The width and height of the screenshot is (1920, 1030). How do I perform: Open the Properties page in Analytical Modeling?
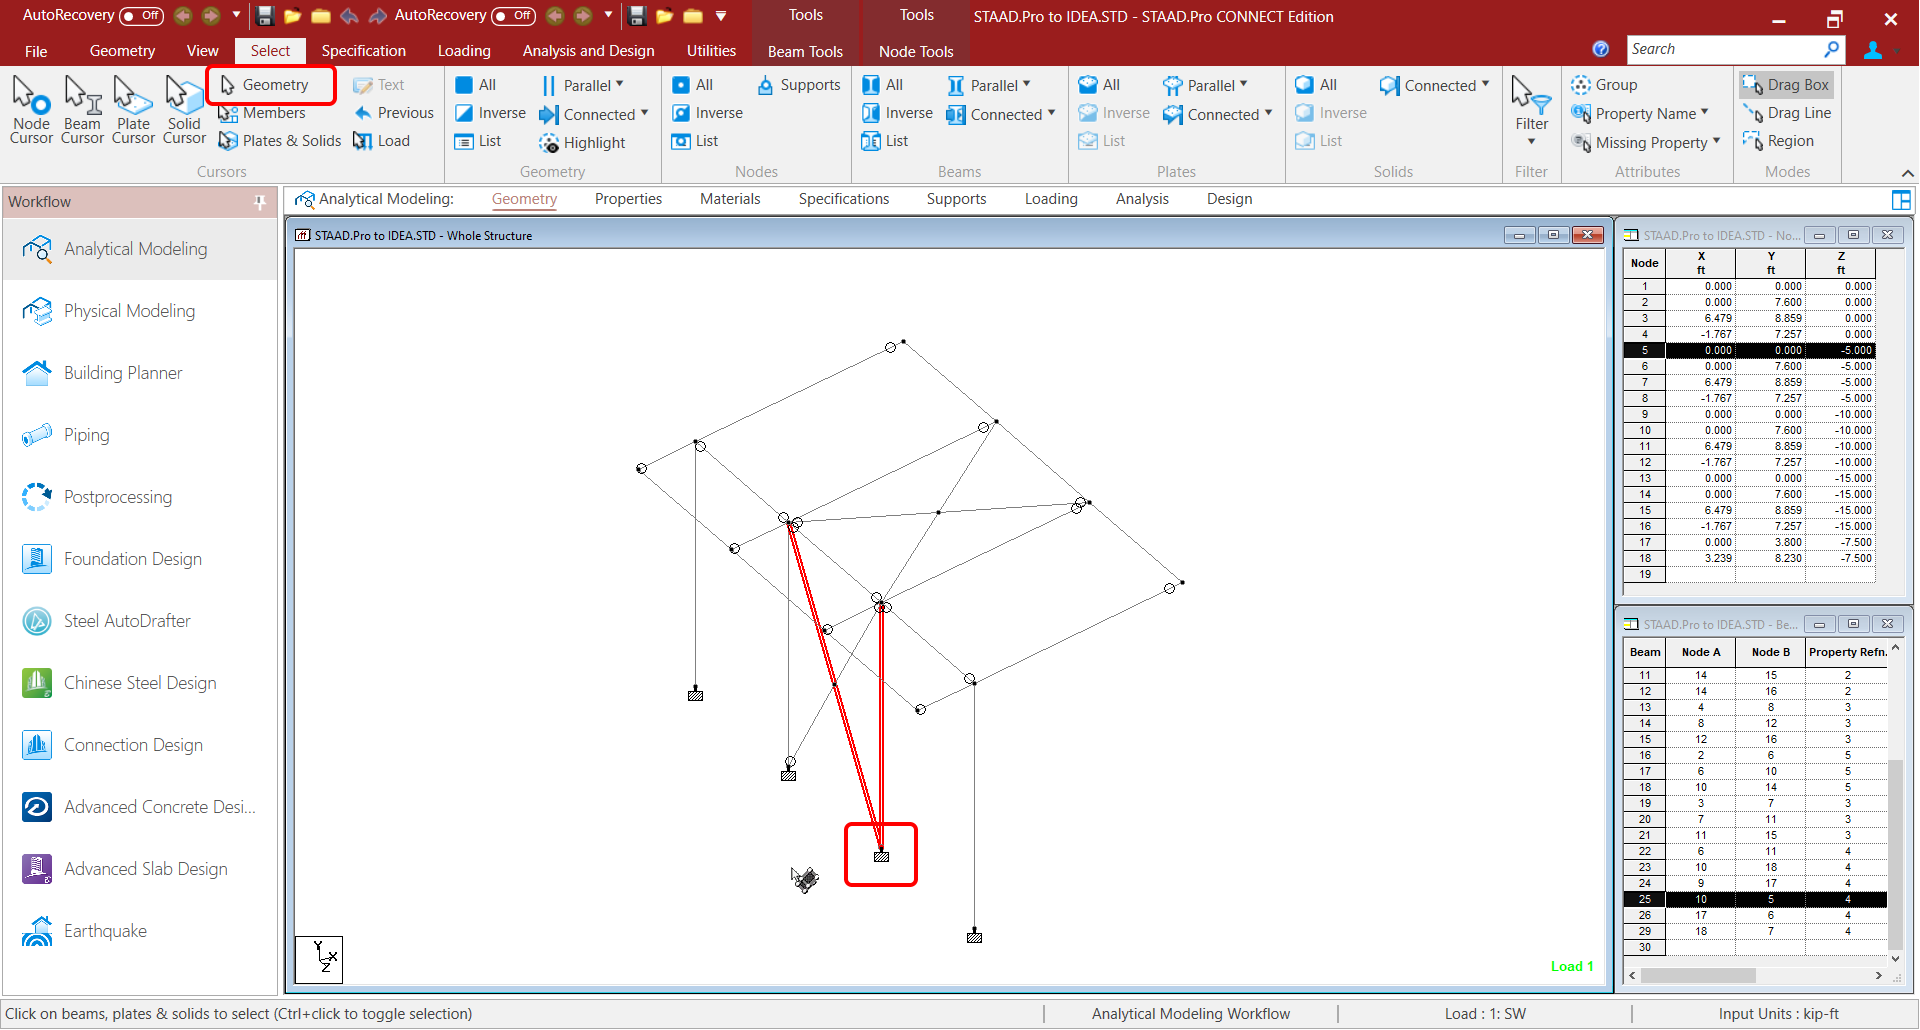[x=628, y=199]
